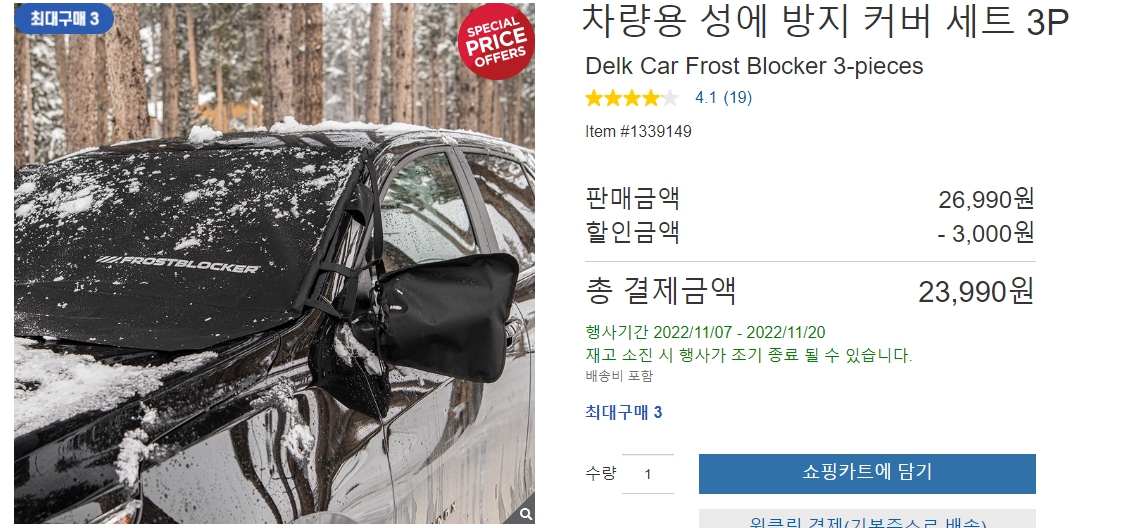The image size is (1140, 528).
Task: Open the 4.1 (19) reviews link
Action: (x=723, y=97)
